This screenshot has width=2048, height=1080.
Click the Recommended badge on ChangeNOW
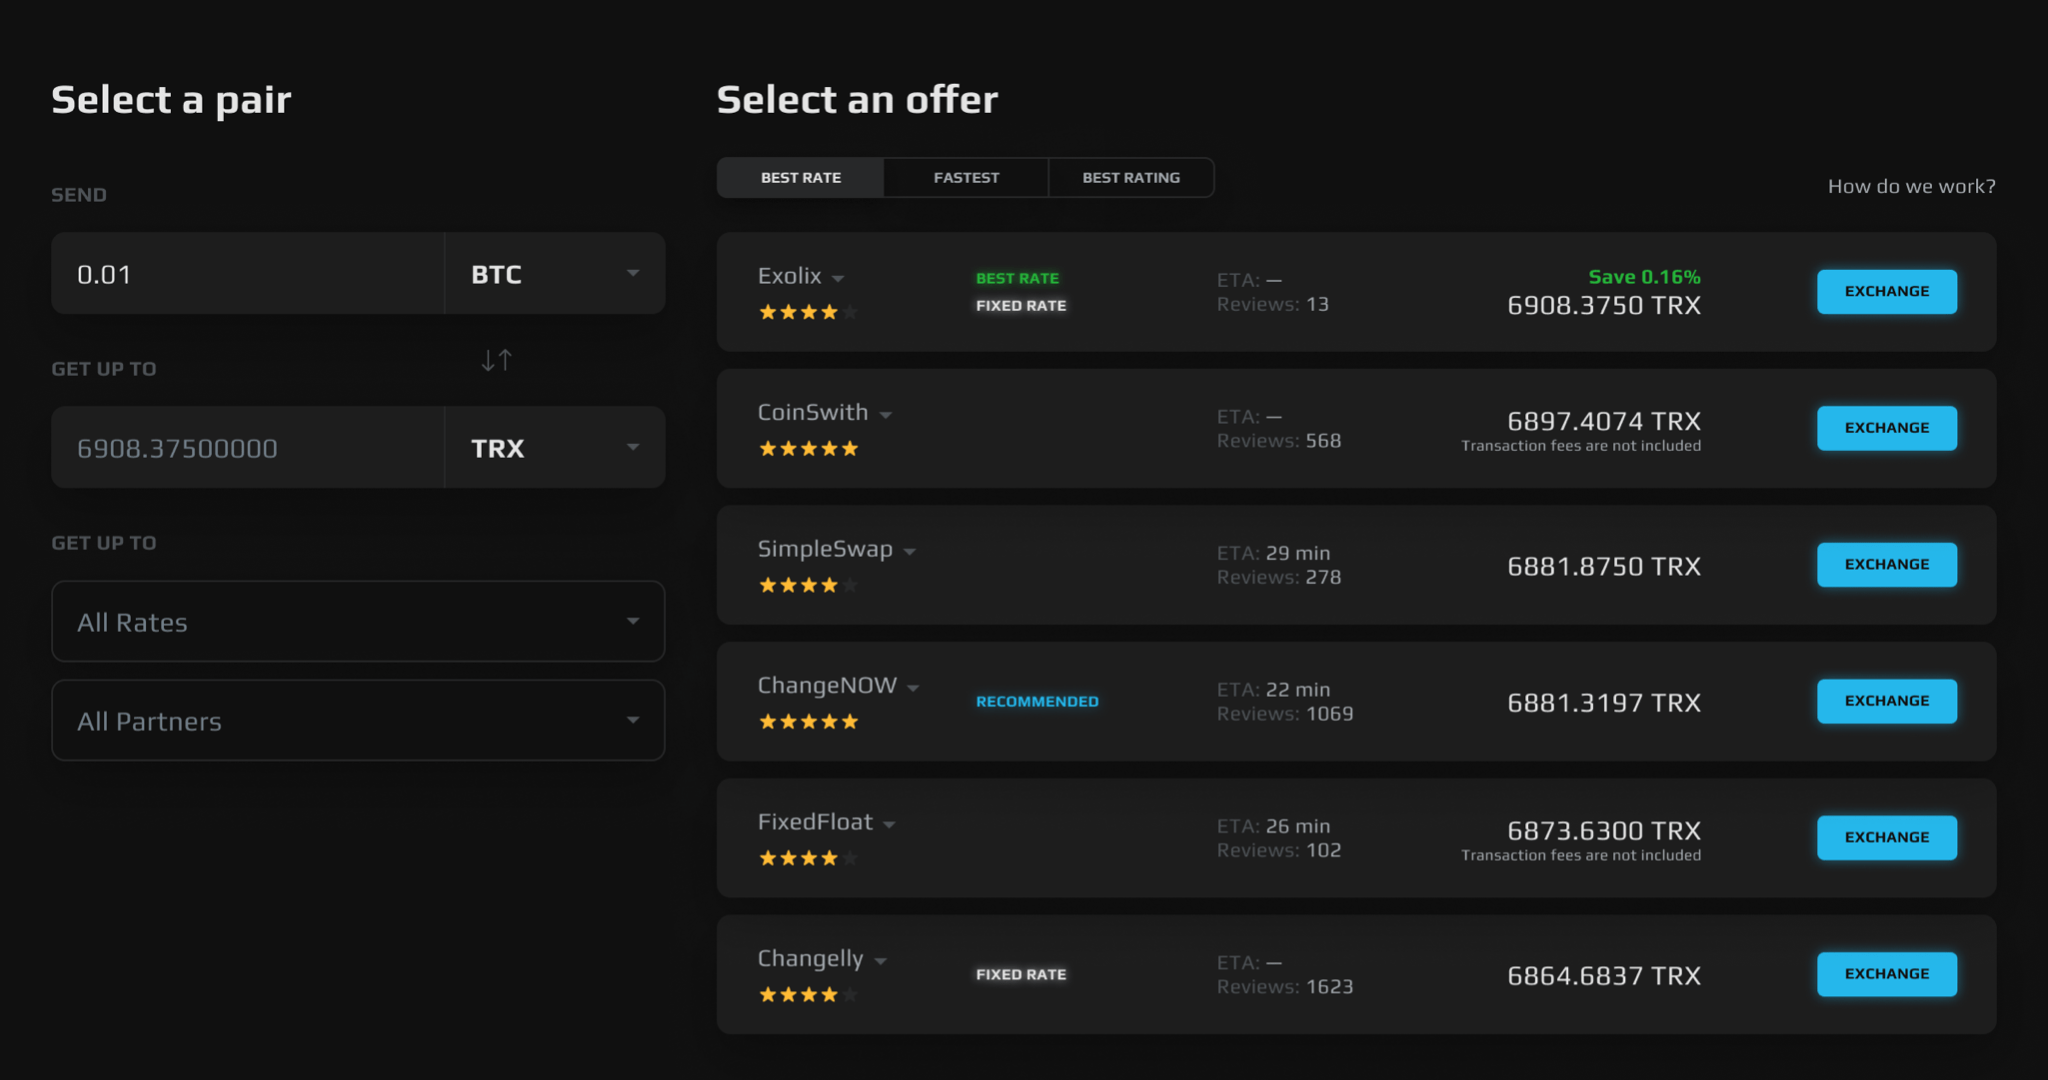click(1037, 702)
